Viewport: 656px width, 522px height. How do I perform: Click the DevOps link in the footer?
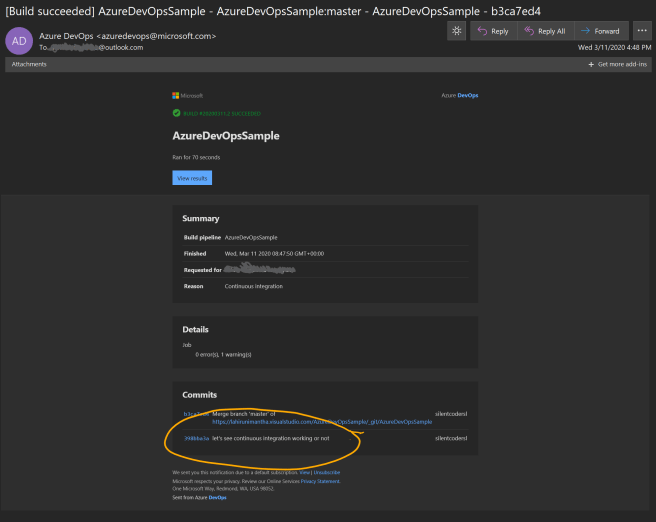tap(217, 497)
